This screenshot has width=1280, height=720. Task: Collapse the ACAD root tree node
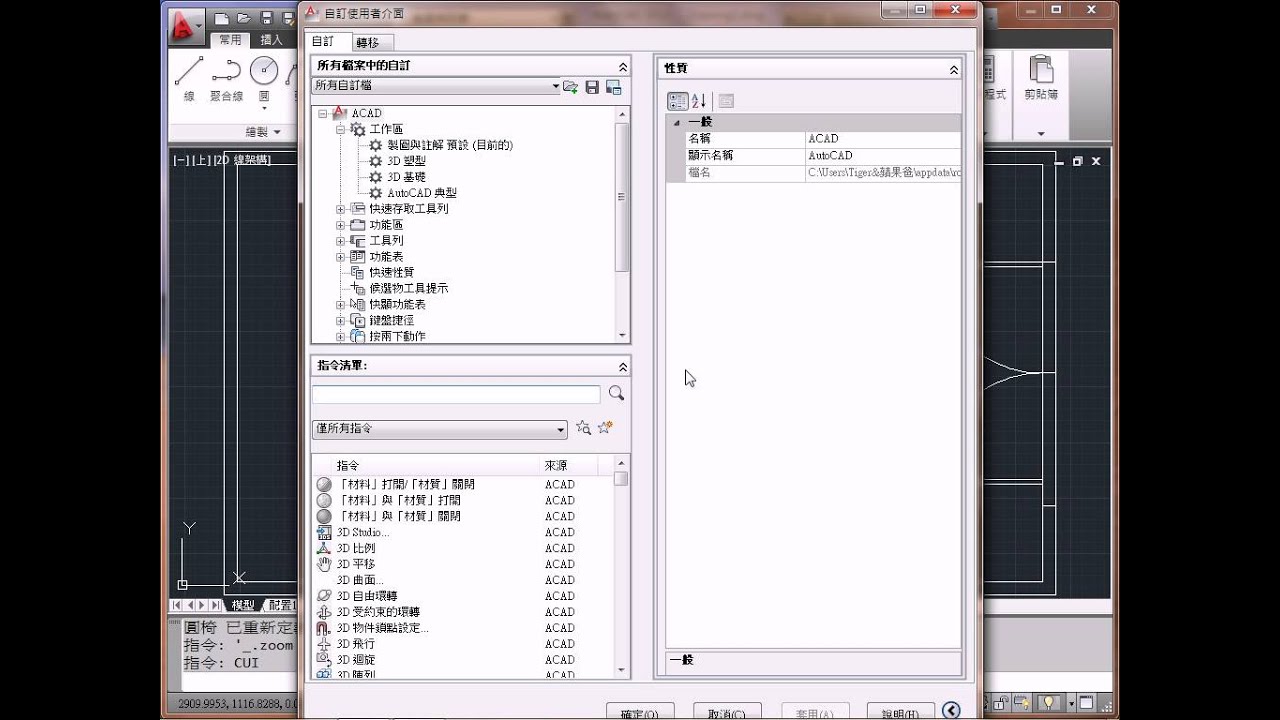click(323, 113)
